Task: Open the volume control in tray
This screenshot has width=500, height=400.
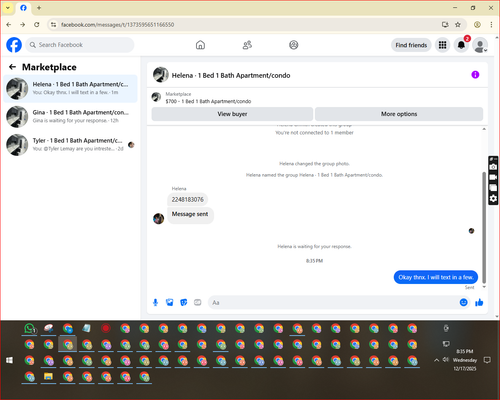Action: pos(446,359)
